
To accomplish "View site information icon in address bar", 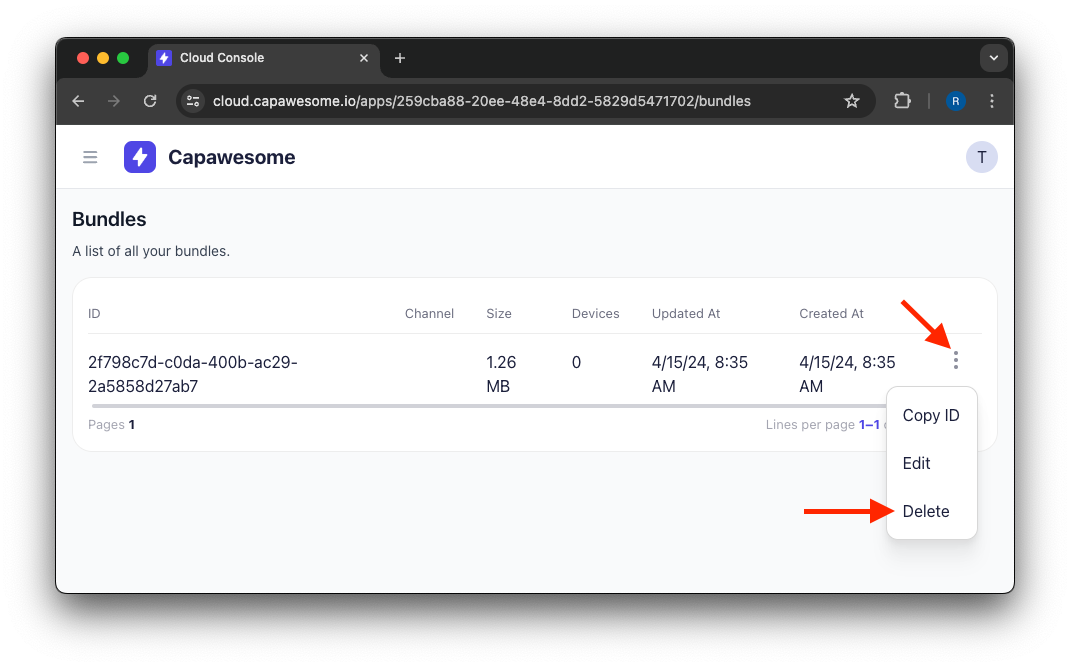I will [194, 101].
